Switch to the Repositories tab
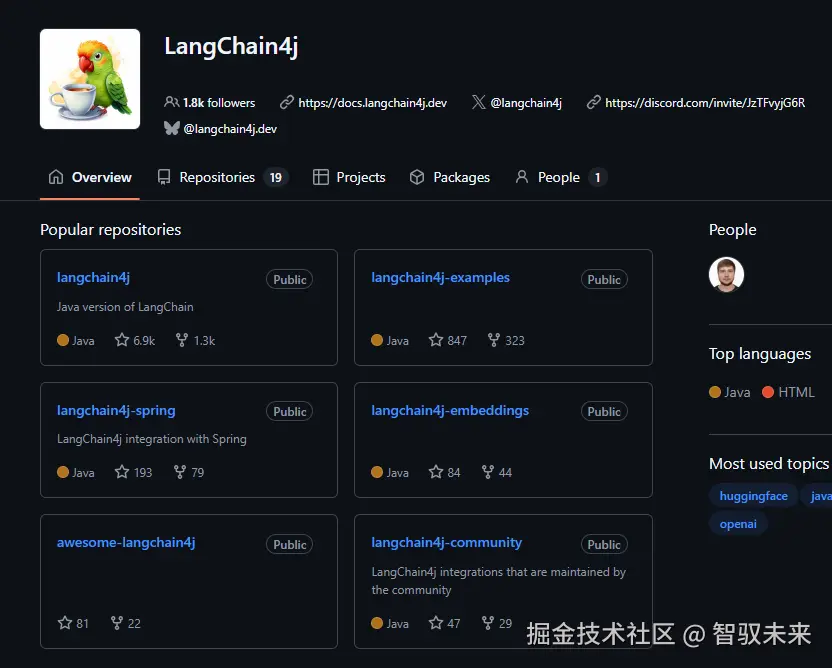Screen dimensions: 832x668 [219, 177]
